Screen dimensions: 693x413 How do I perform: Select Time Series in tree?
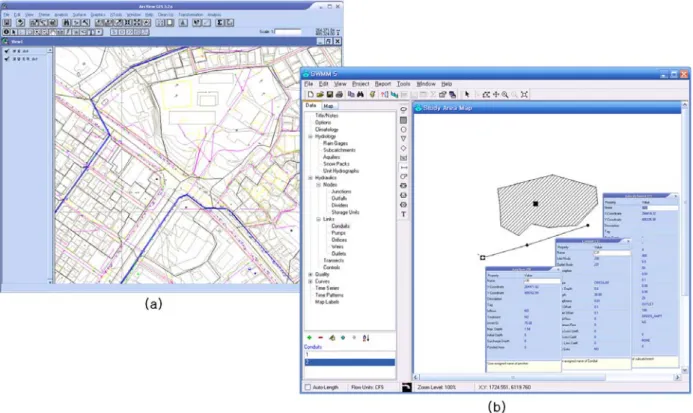[327, 288]
